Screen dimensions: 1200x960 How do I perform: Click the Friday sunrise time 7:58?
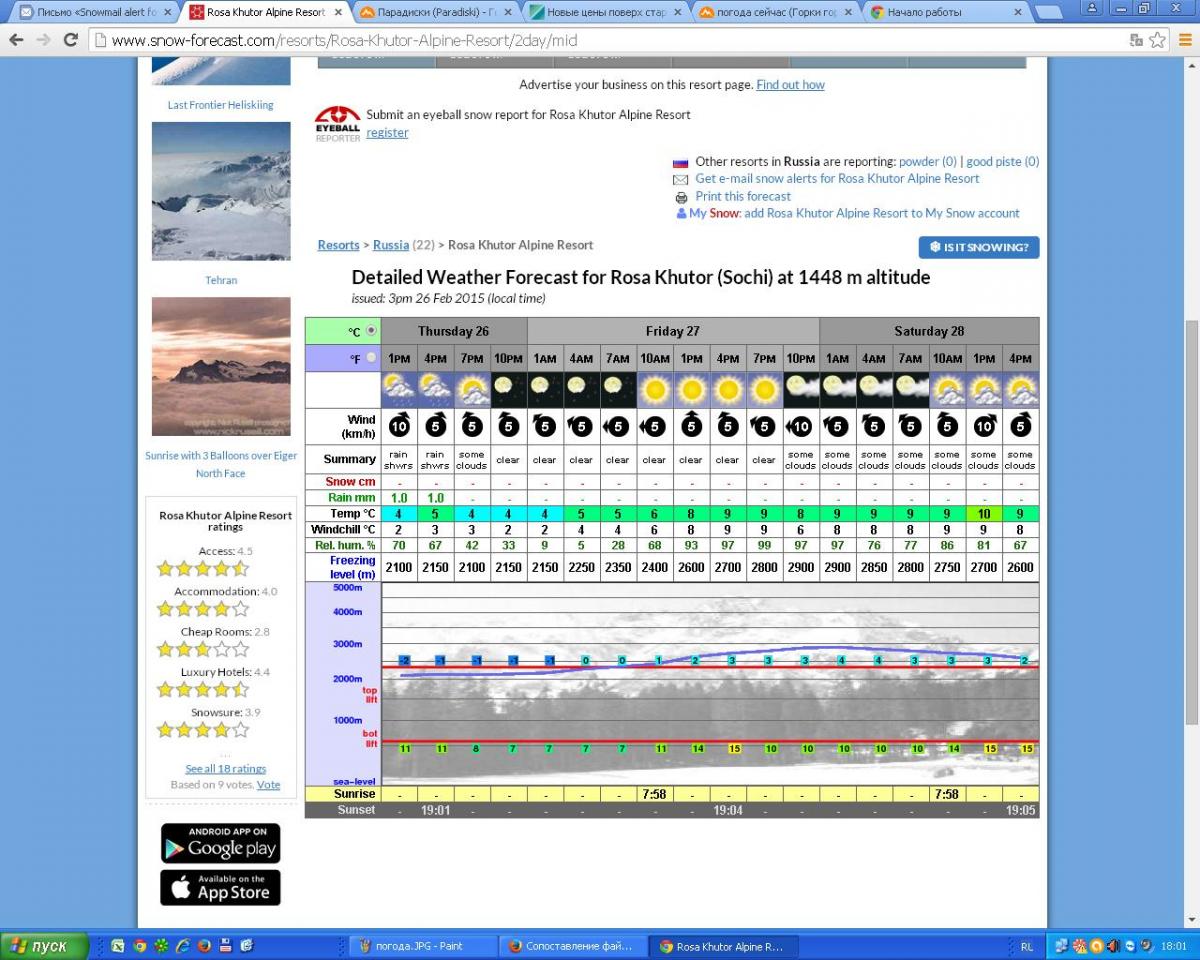(x=654, y=794)
